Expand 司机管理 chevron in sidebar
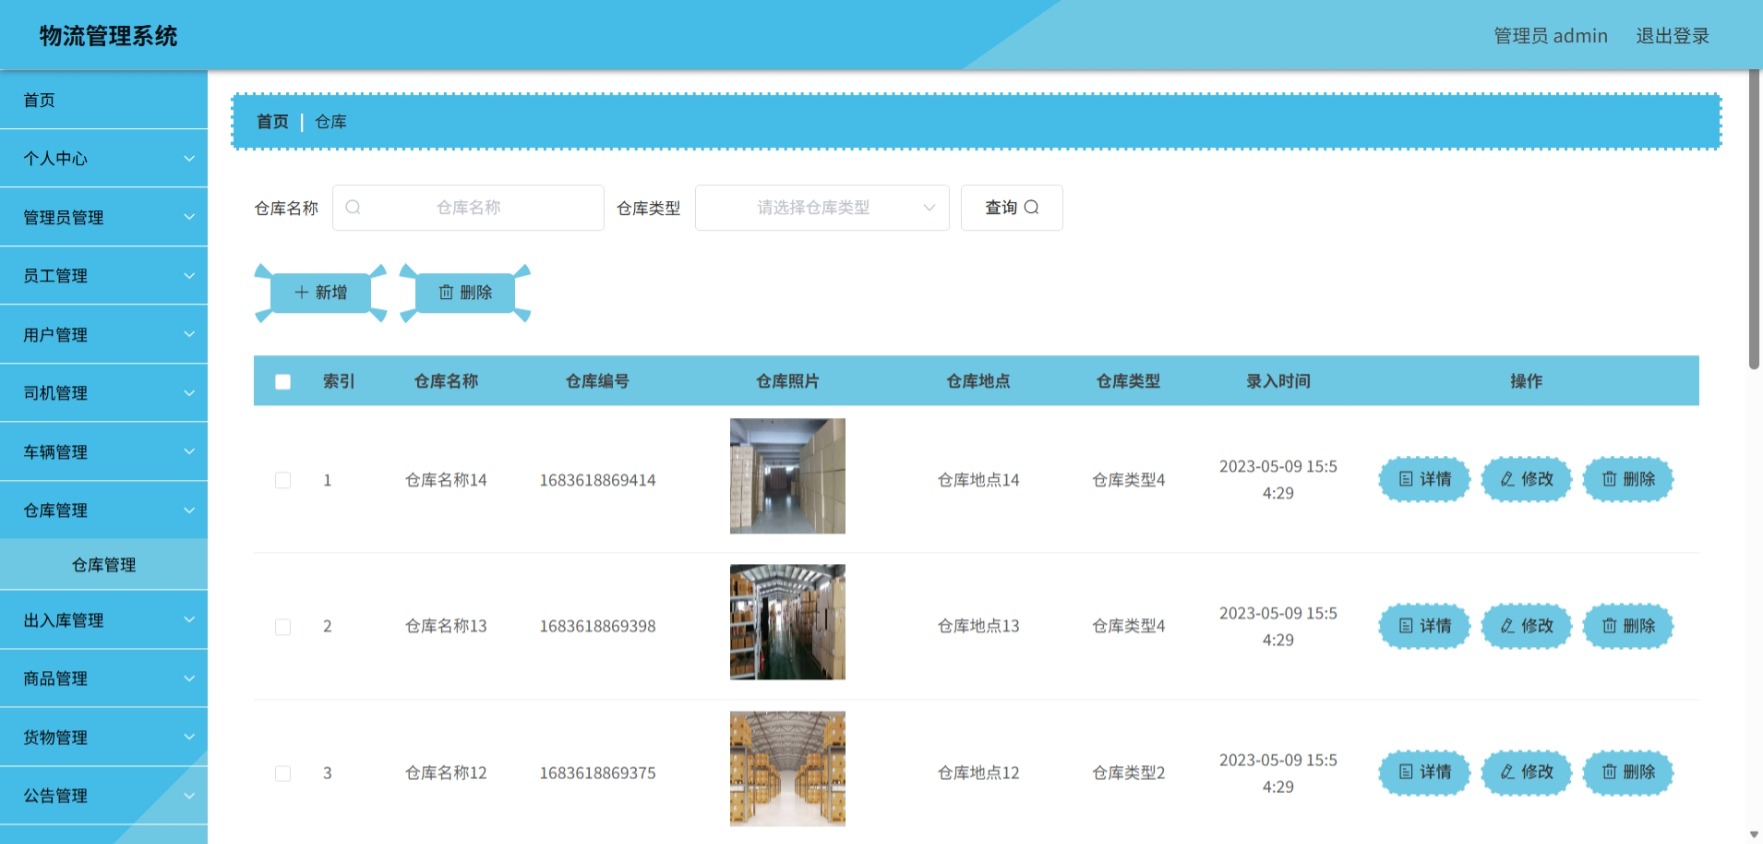Screen dimensions: 1763x844 [x=189, y=393]
